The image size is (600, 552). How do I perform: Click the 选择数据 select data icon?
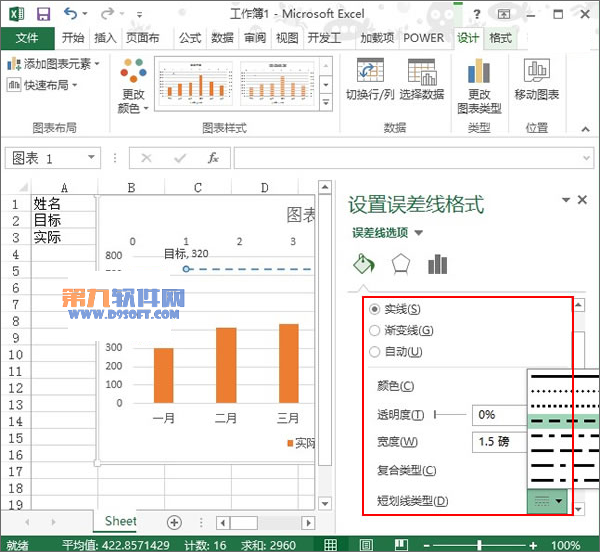coord(422,72)
